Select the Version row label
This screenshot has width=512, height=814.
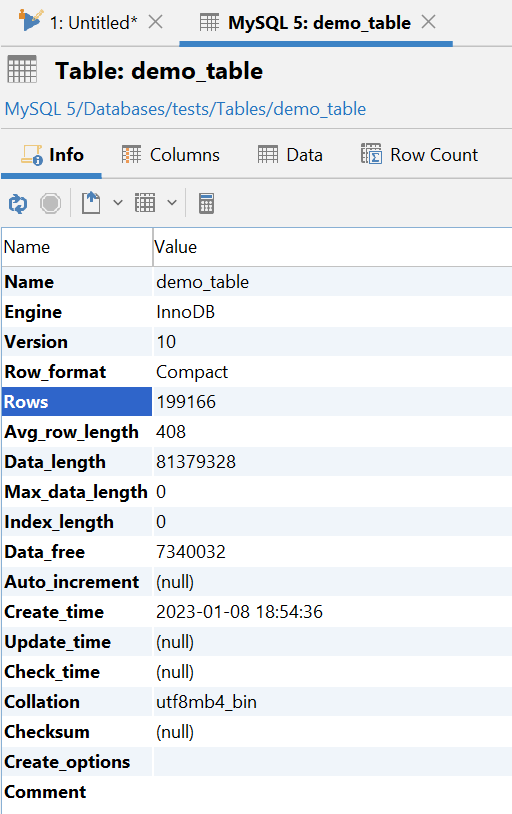click(36, 342)
